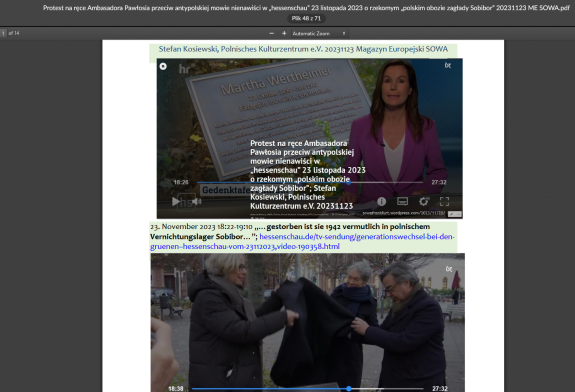The image size is (575, 392).
Task: Click the fullscreen icon in first video
Action: tap(444, 201)
